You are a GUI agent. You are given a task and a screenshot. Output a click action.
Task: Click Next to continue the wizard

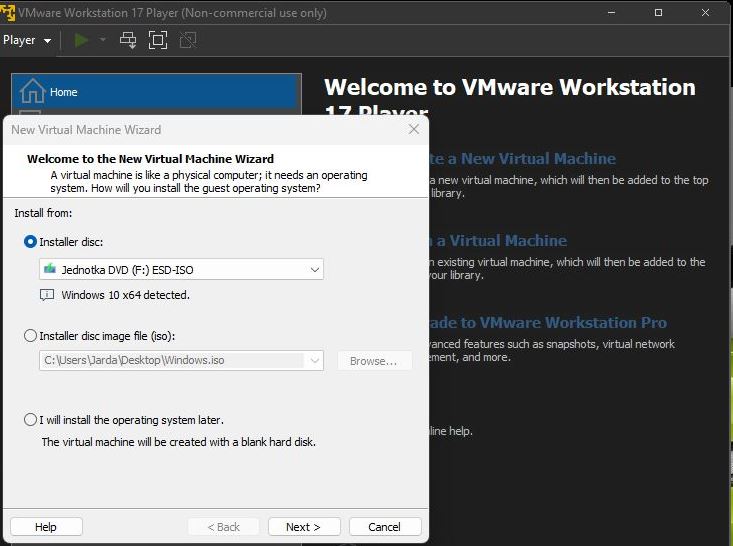point(304,527)
